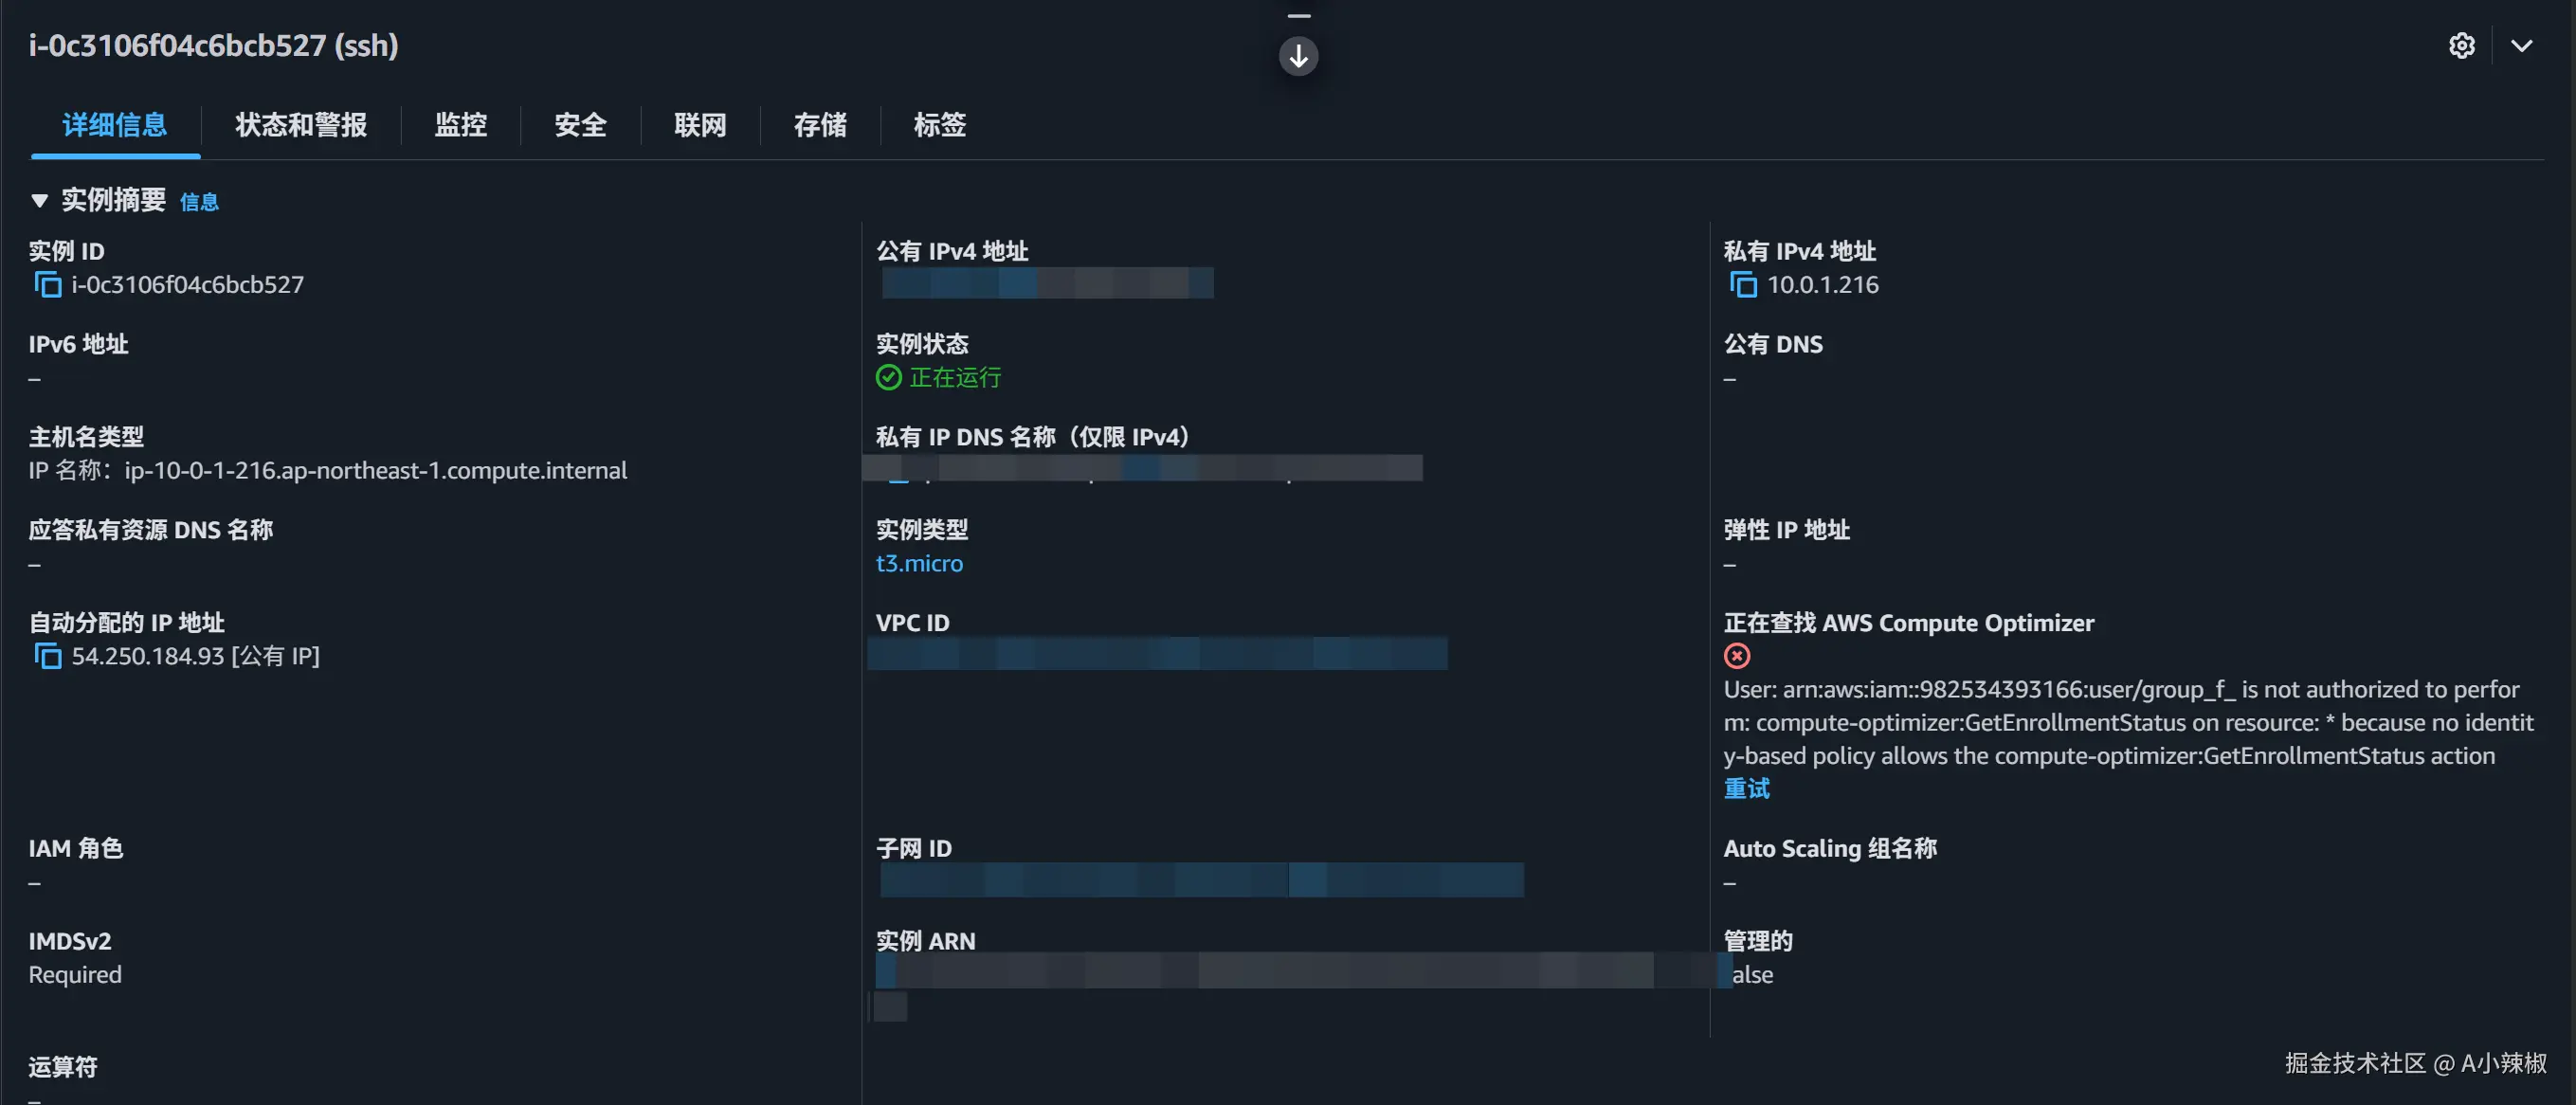Image resolution: width=2576 pixels, height=1105 pixels.
Task: Copy the auto-assigned IP 54.250.184.93
Action: (x=47, y=656)
